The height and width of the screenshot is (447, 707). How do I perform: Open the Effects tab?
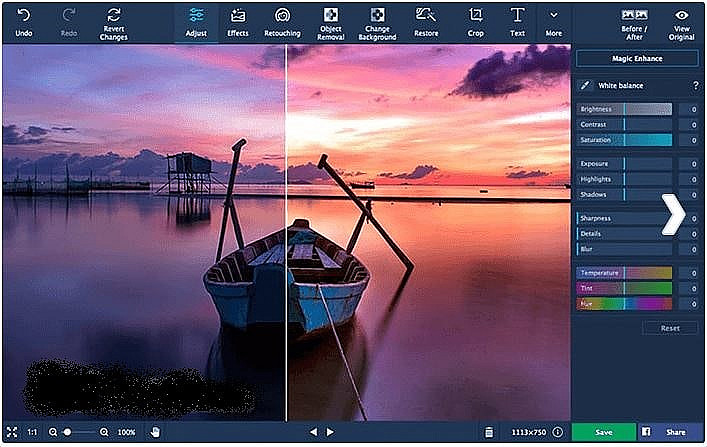pos(238,23)
